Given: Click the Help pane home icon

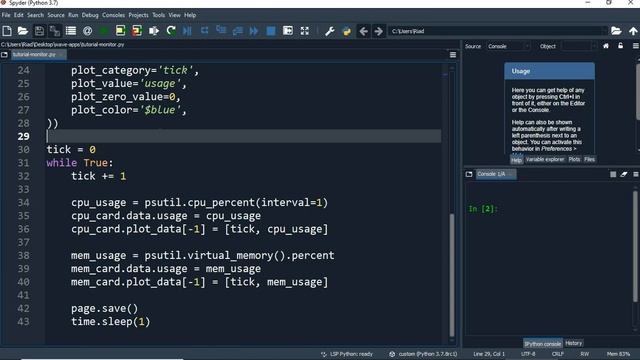Looking at the screenshot, I should click(606, 46).
